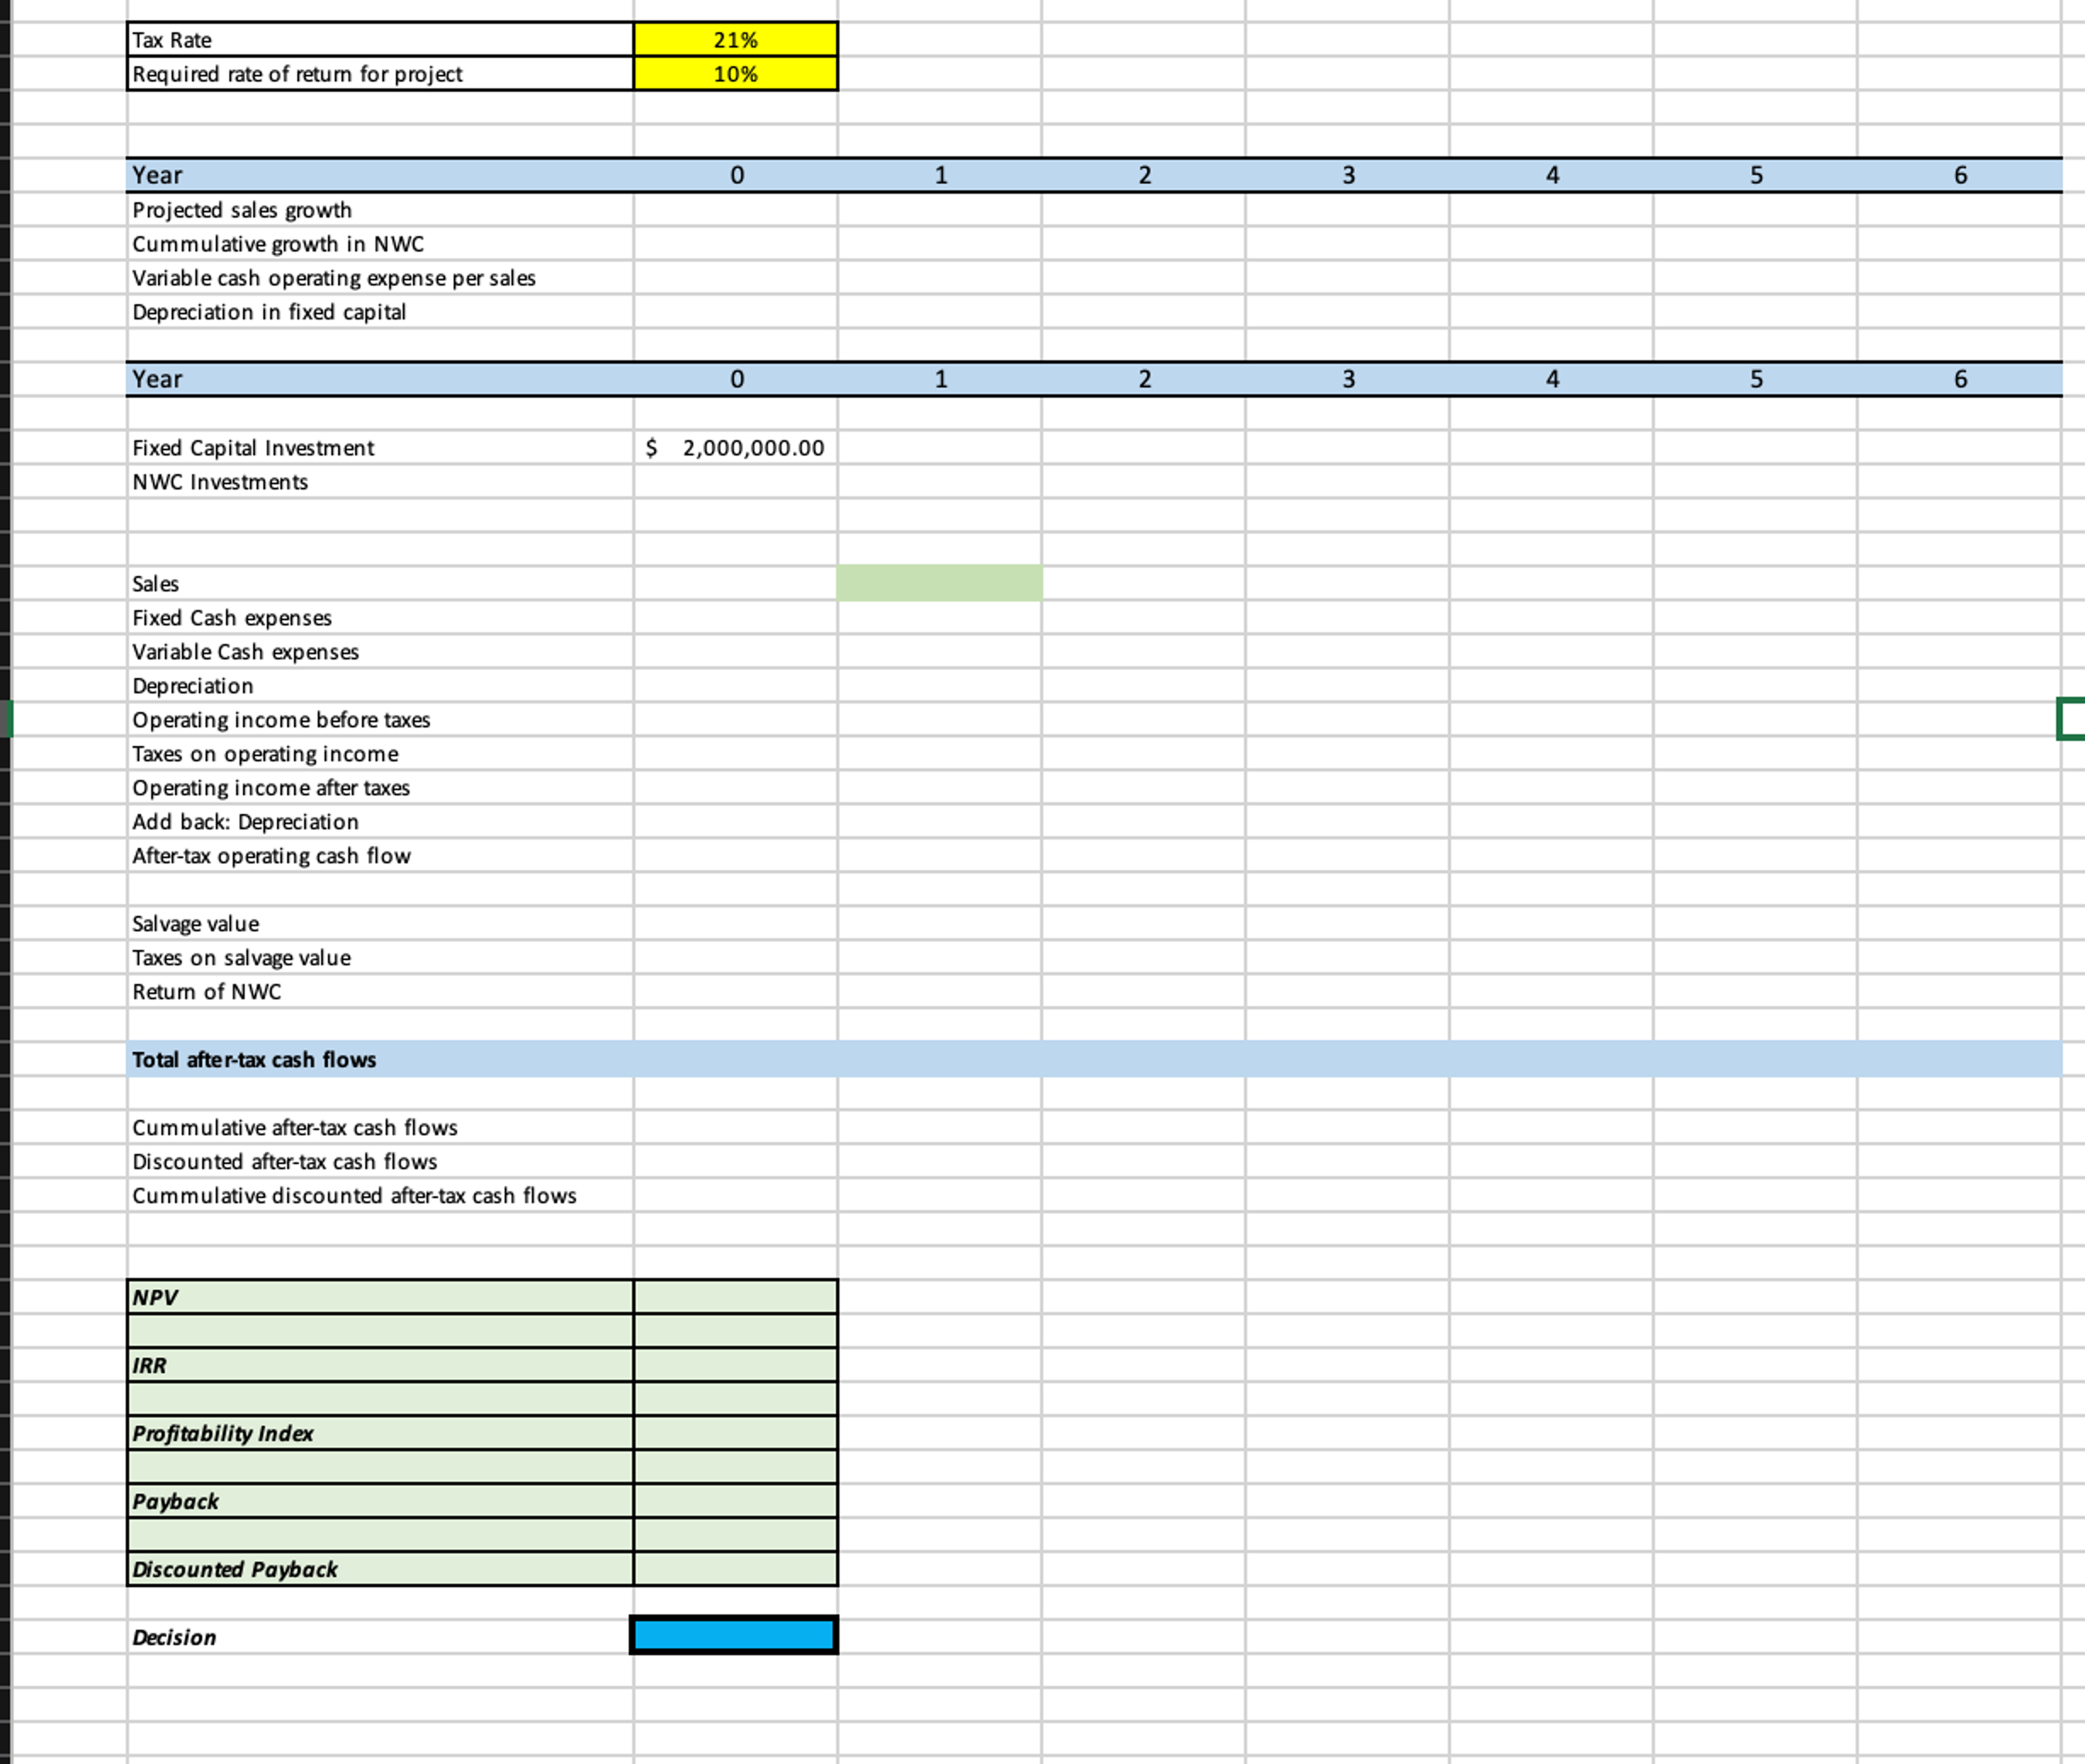The image size is (2085, 1764).
Task: Click the IRR value cell
Action: point(735,1365)
